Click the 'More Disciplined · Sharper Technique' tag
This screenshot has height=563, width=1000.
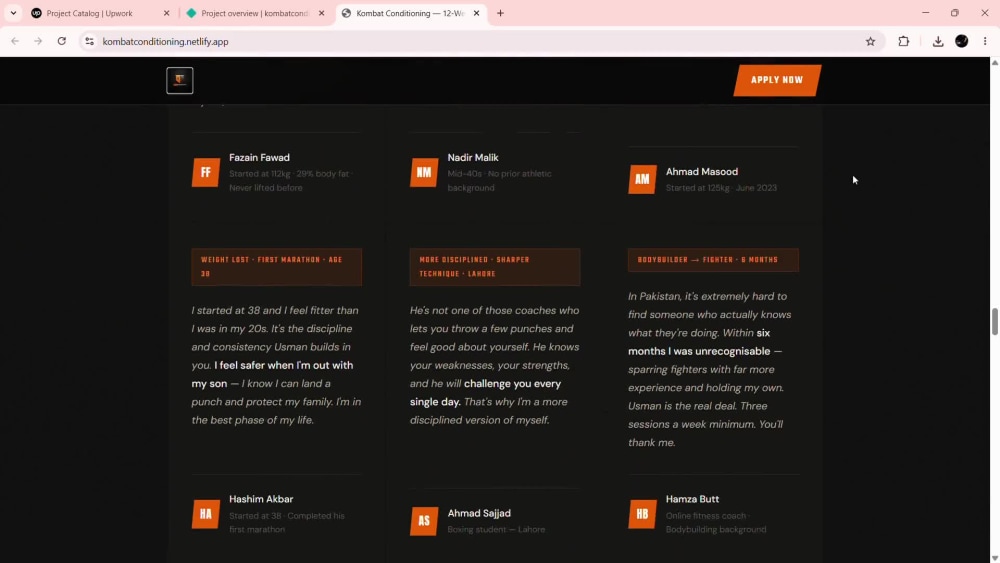pos(495,267)
